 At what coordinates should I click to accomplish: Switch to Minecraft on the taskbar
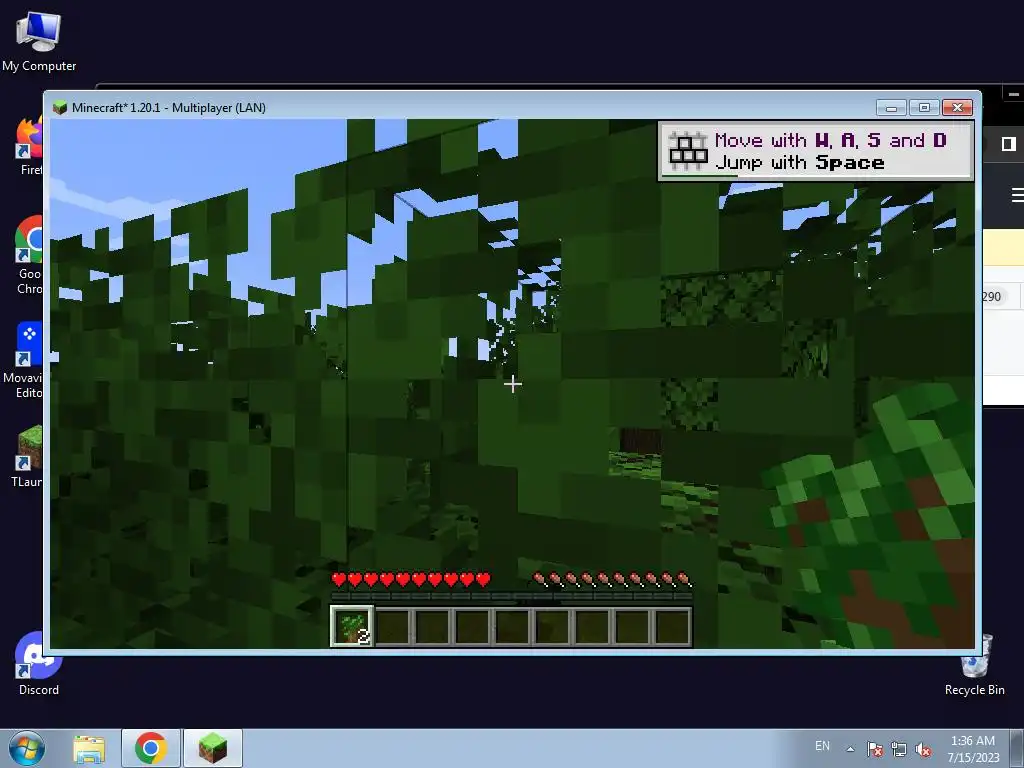(x=213, y=748)
